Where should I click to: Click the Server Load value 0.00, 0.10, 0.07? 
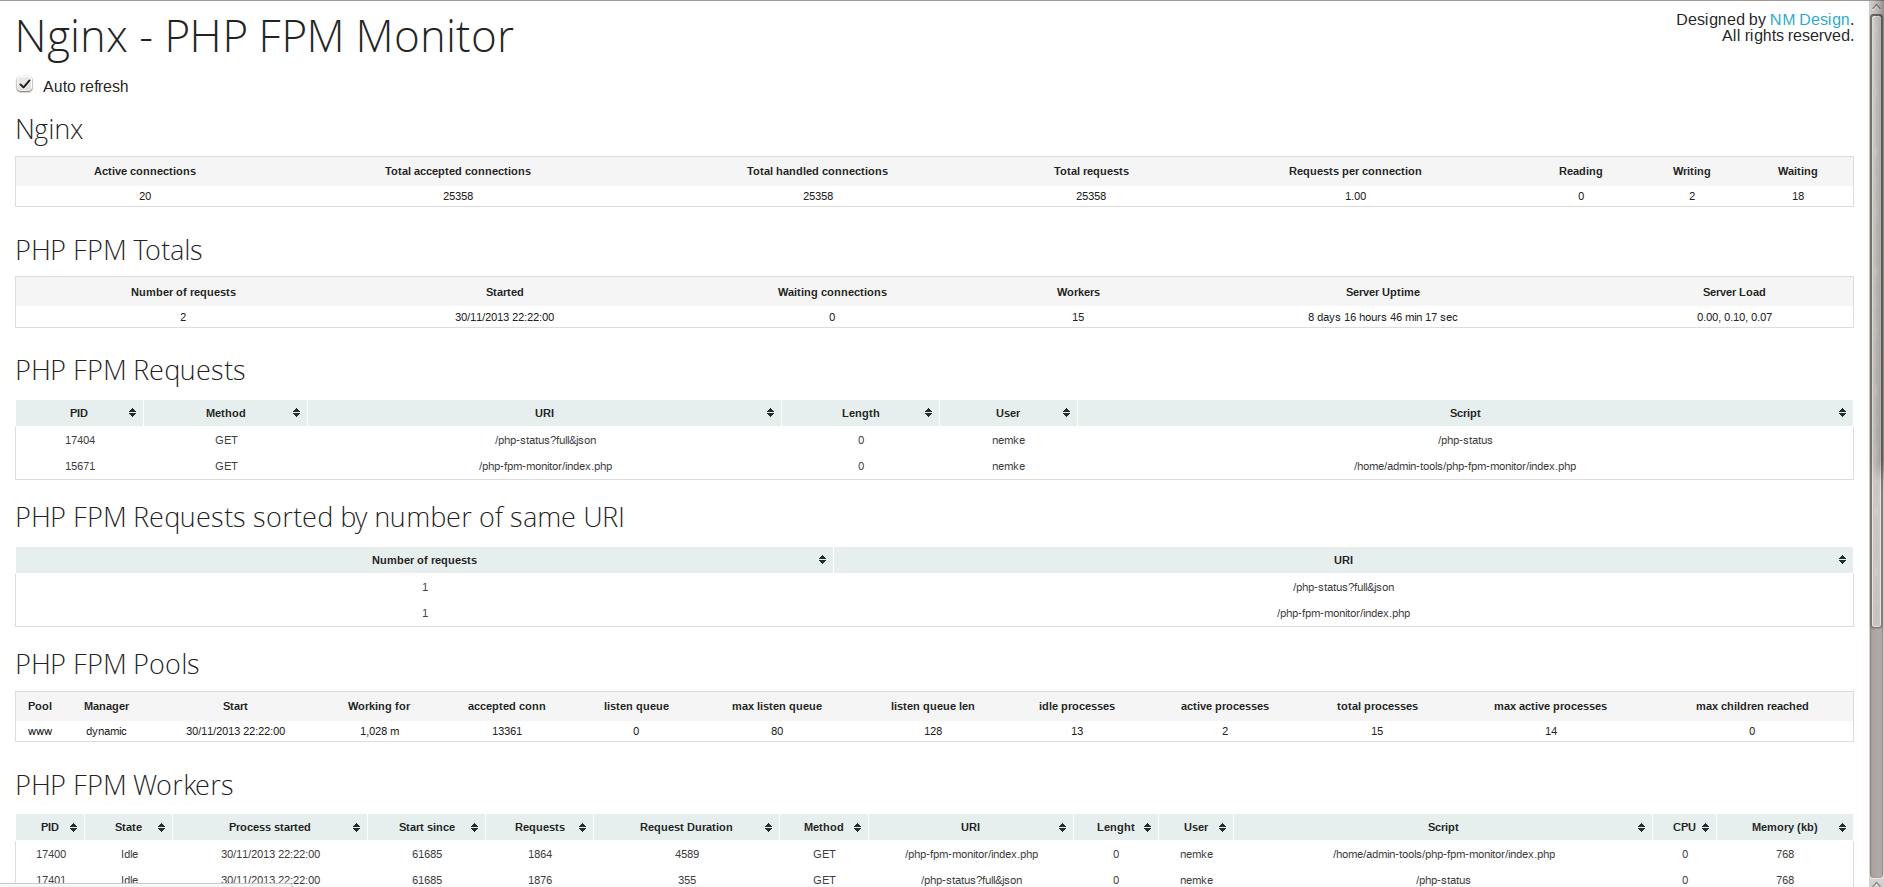click(x=1734, y=317)
